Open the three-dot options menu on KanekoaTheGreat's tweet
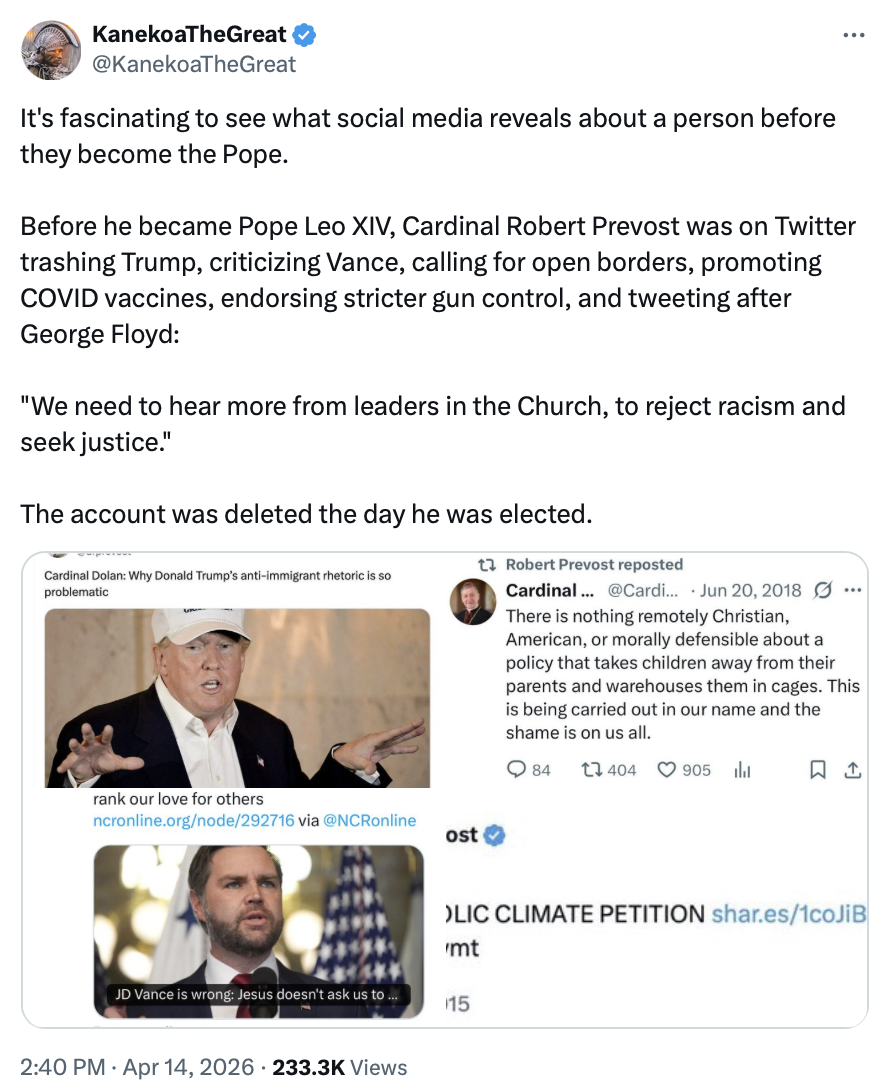 click(x=855, y=34)
